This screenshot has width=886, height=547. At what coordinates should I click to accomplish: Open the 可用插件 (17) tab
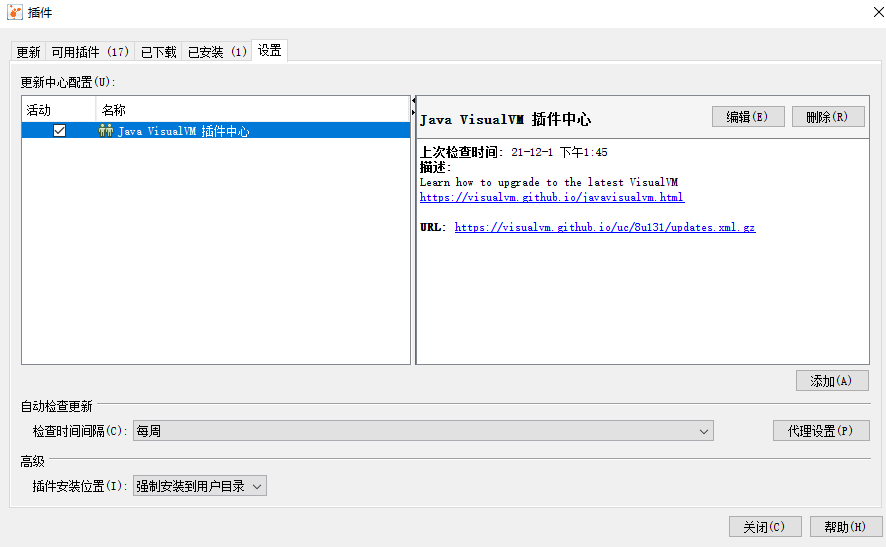90,52
